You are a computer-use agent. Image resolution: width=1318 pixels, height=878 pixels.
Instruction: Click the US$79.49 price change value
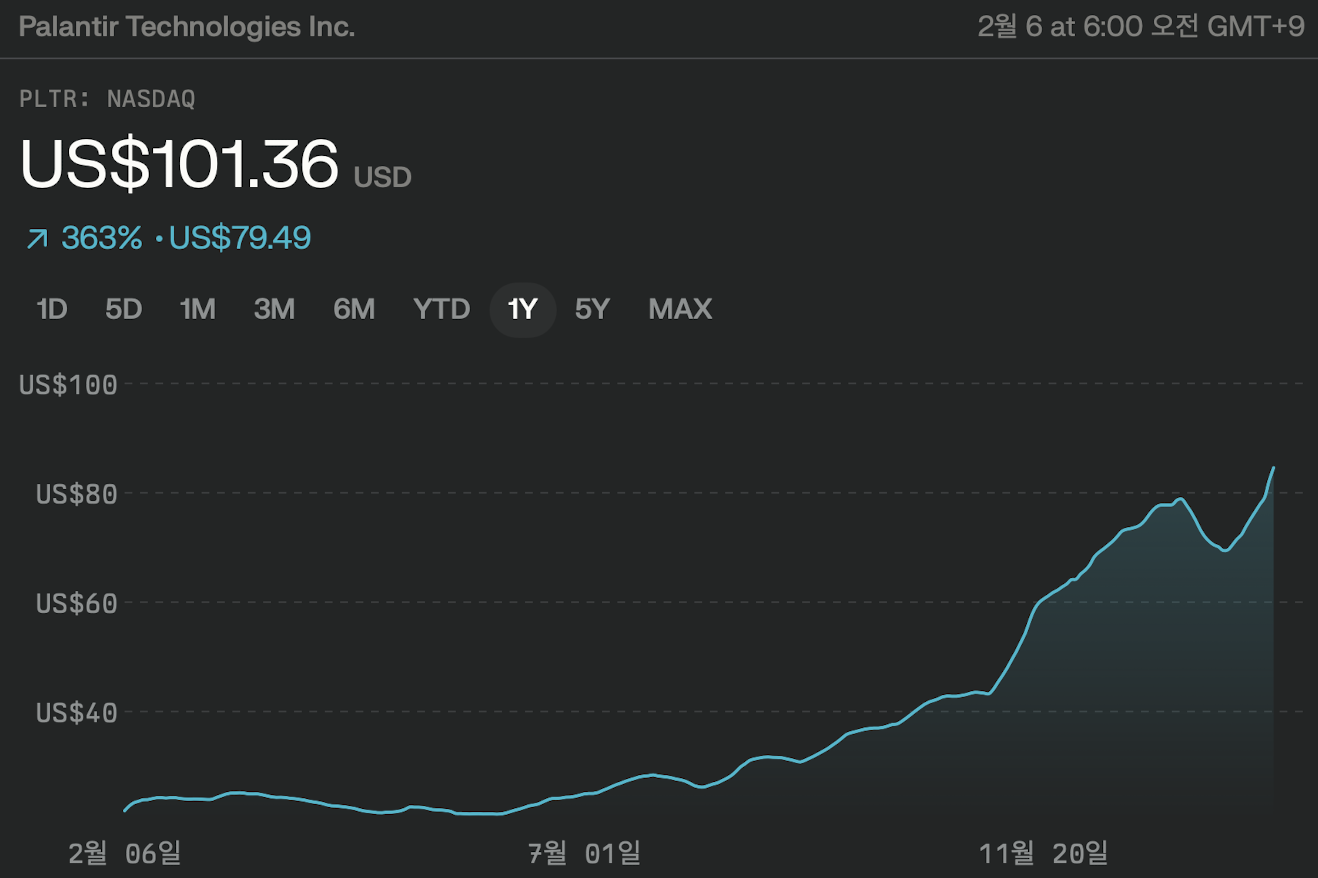pyautogui.click(x=240, y=238)
